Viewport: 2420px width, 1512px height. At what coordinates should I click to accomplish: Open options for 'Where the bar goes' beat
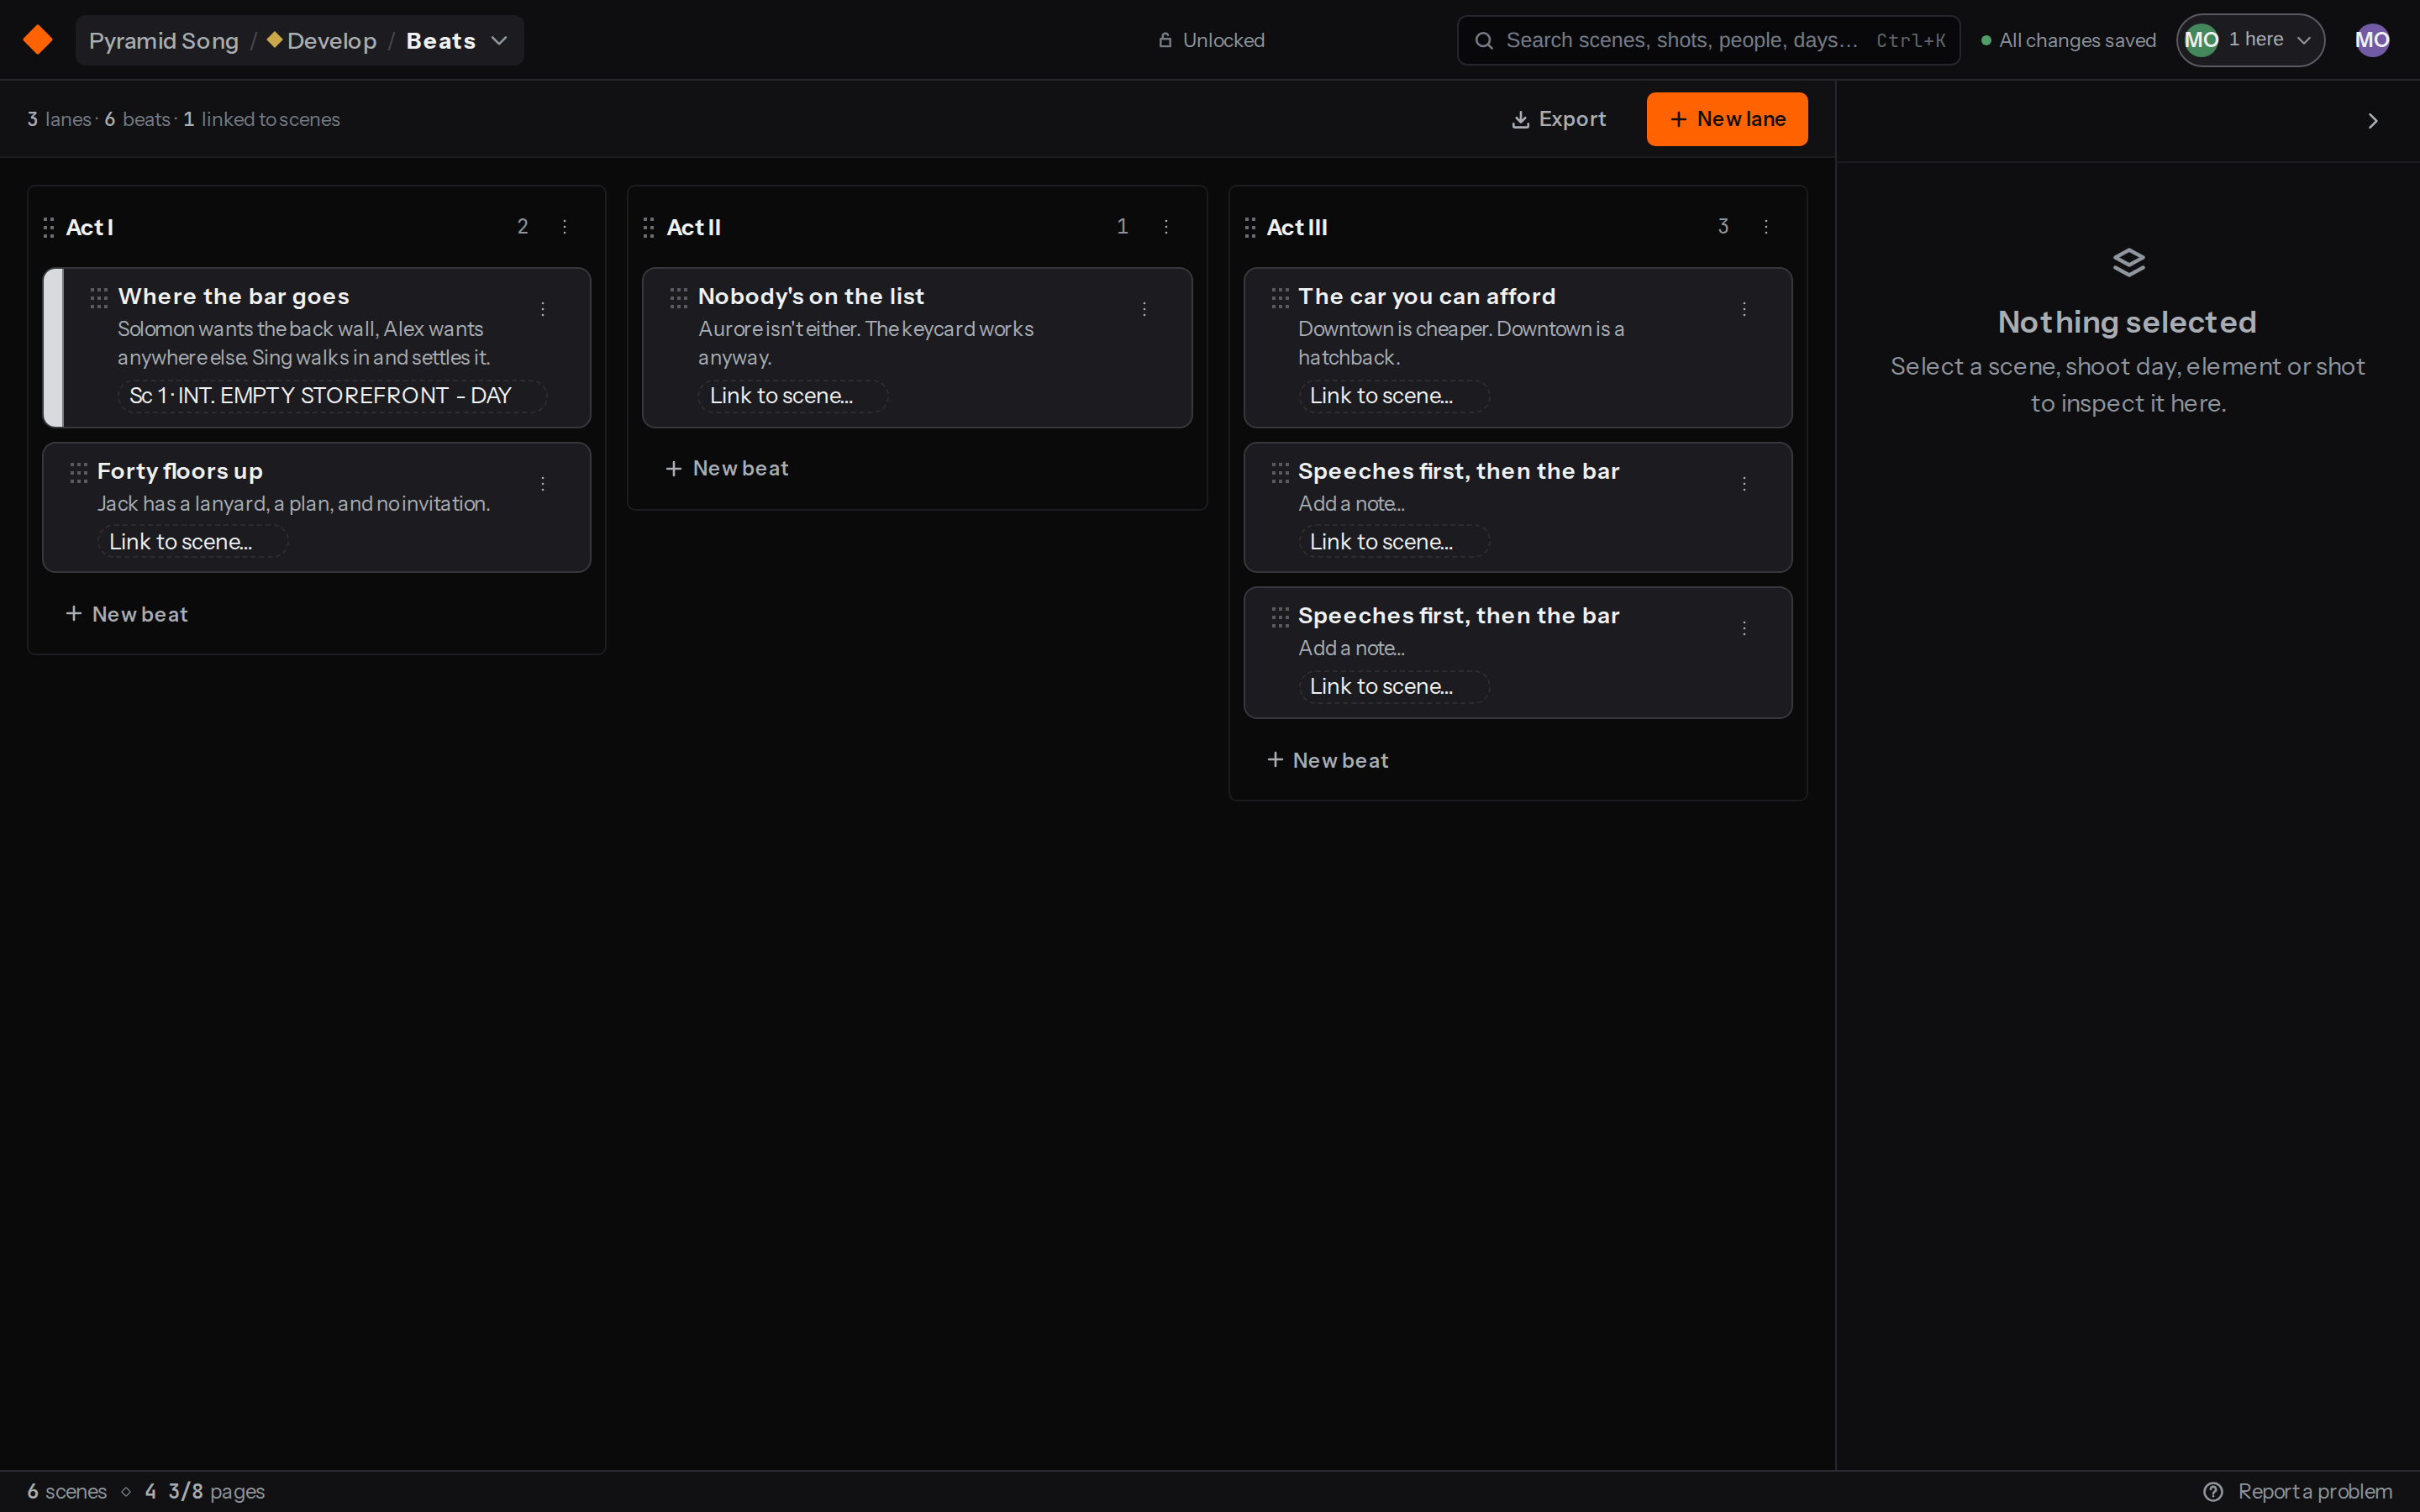coord(543,309)
